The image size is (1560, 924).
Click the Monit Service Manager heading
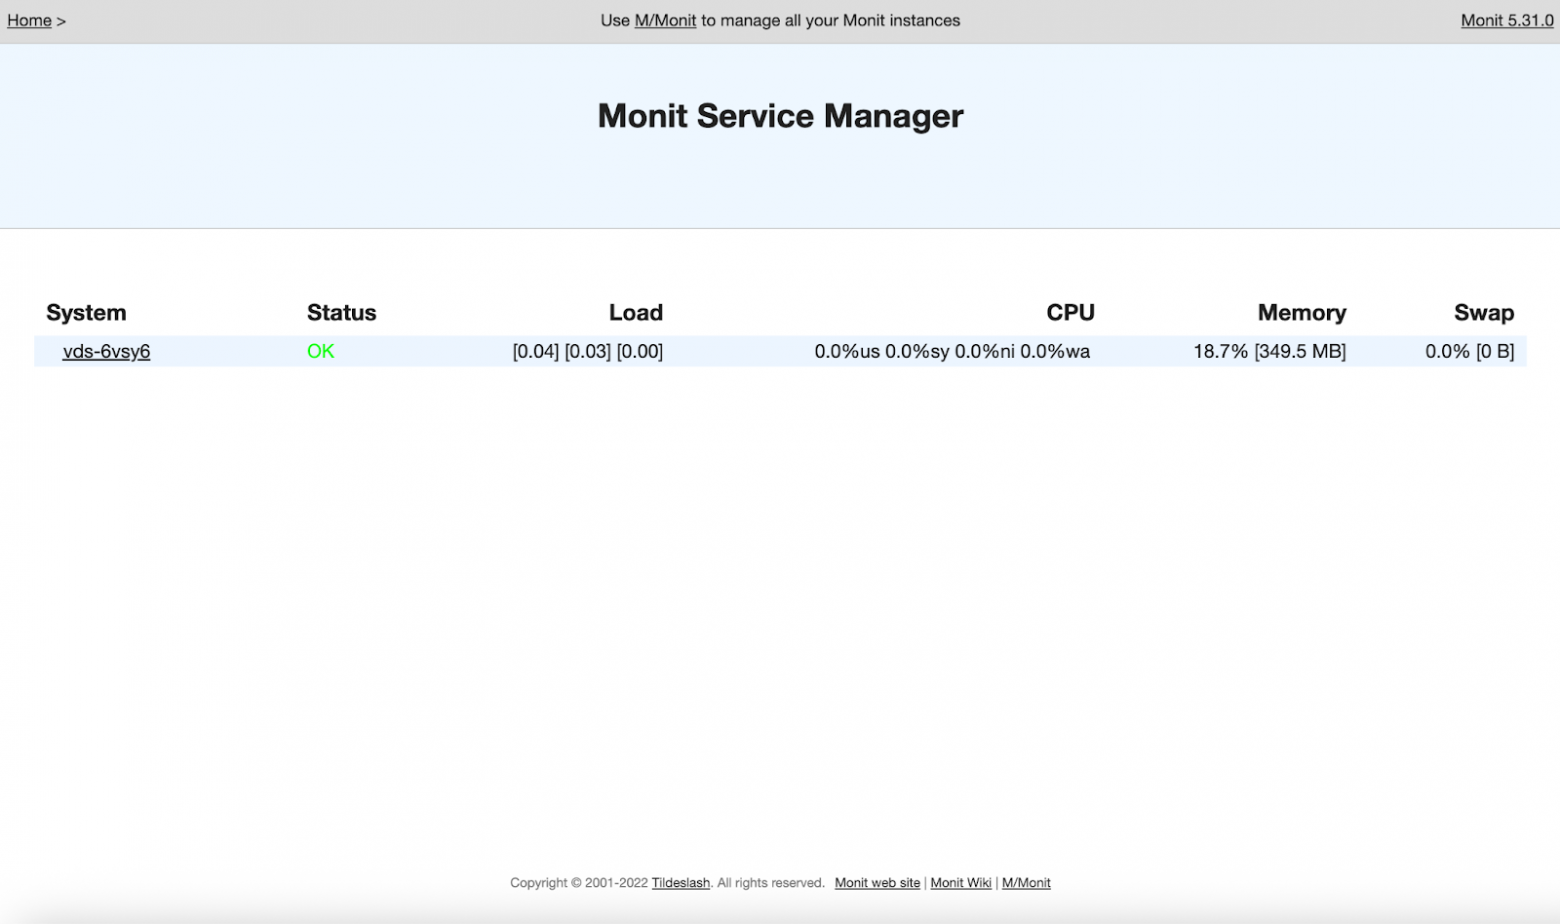780,116
